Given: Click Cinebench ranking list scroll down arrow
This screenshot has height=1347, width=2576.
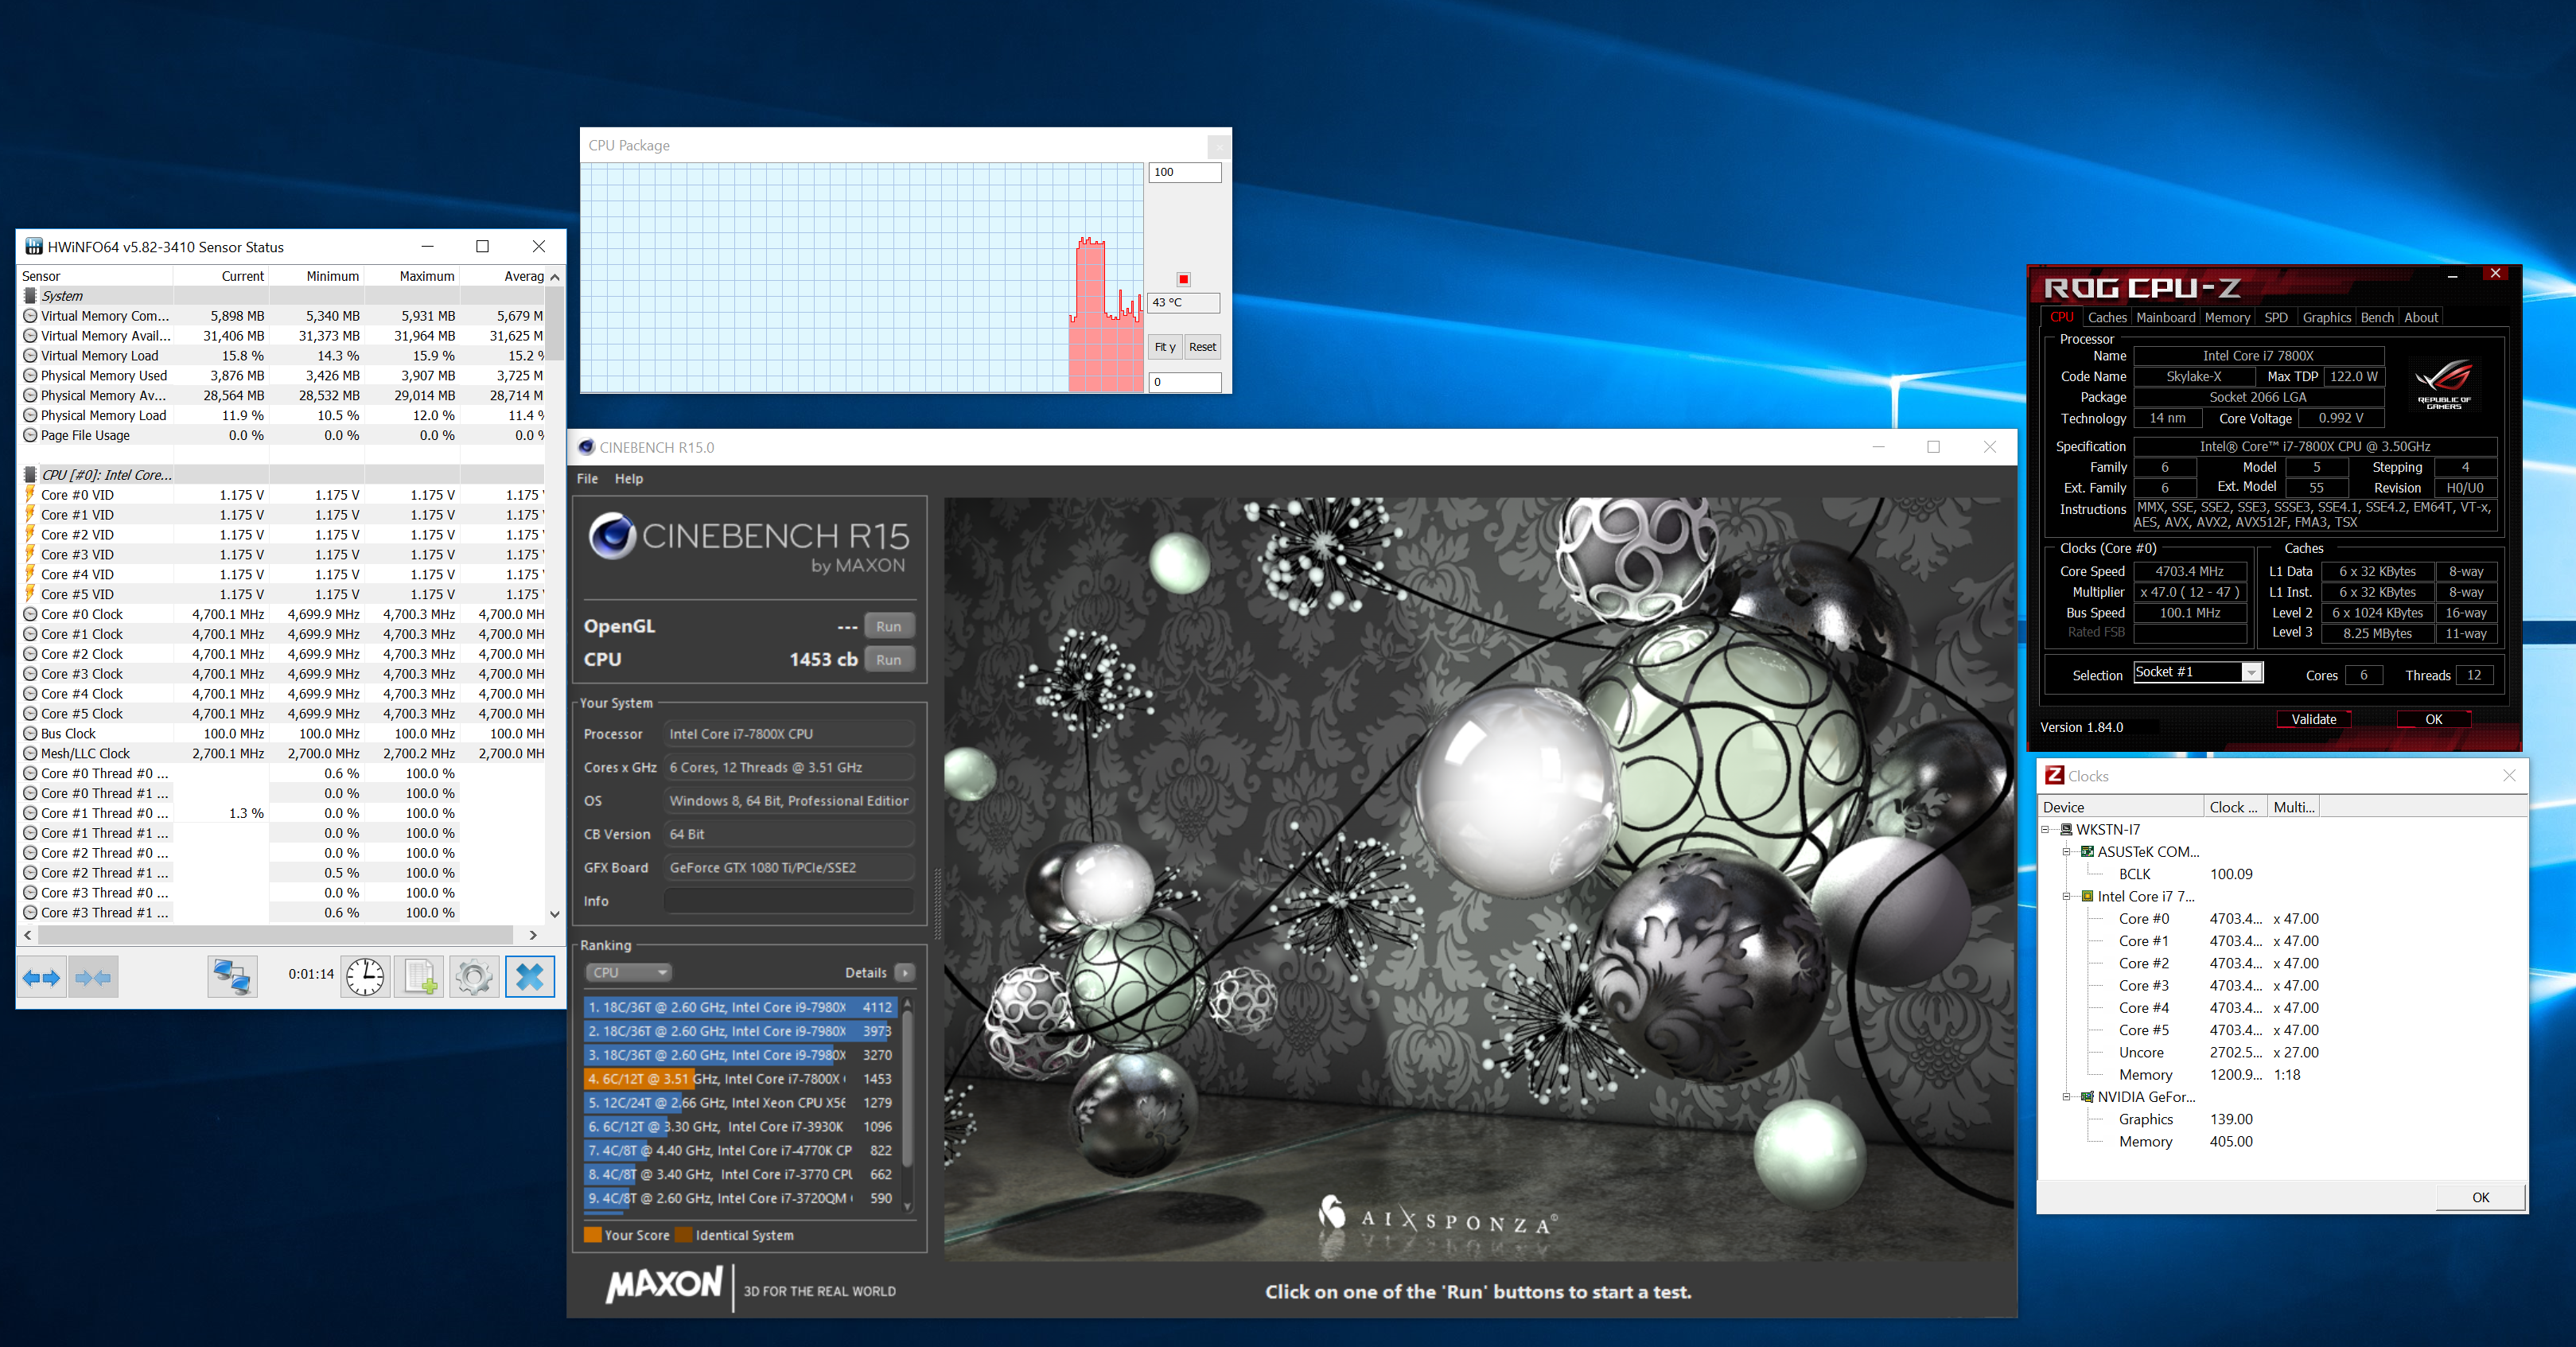Looking at the screenshot, I should coord(907,1206).
